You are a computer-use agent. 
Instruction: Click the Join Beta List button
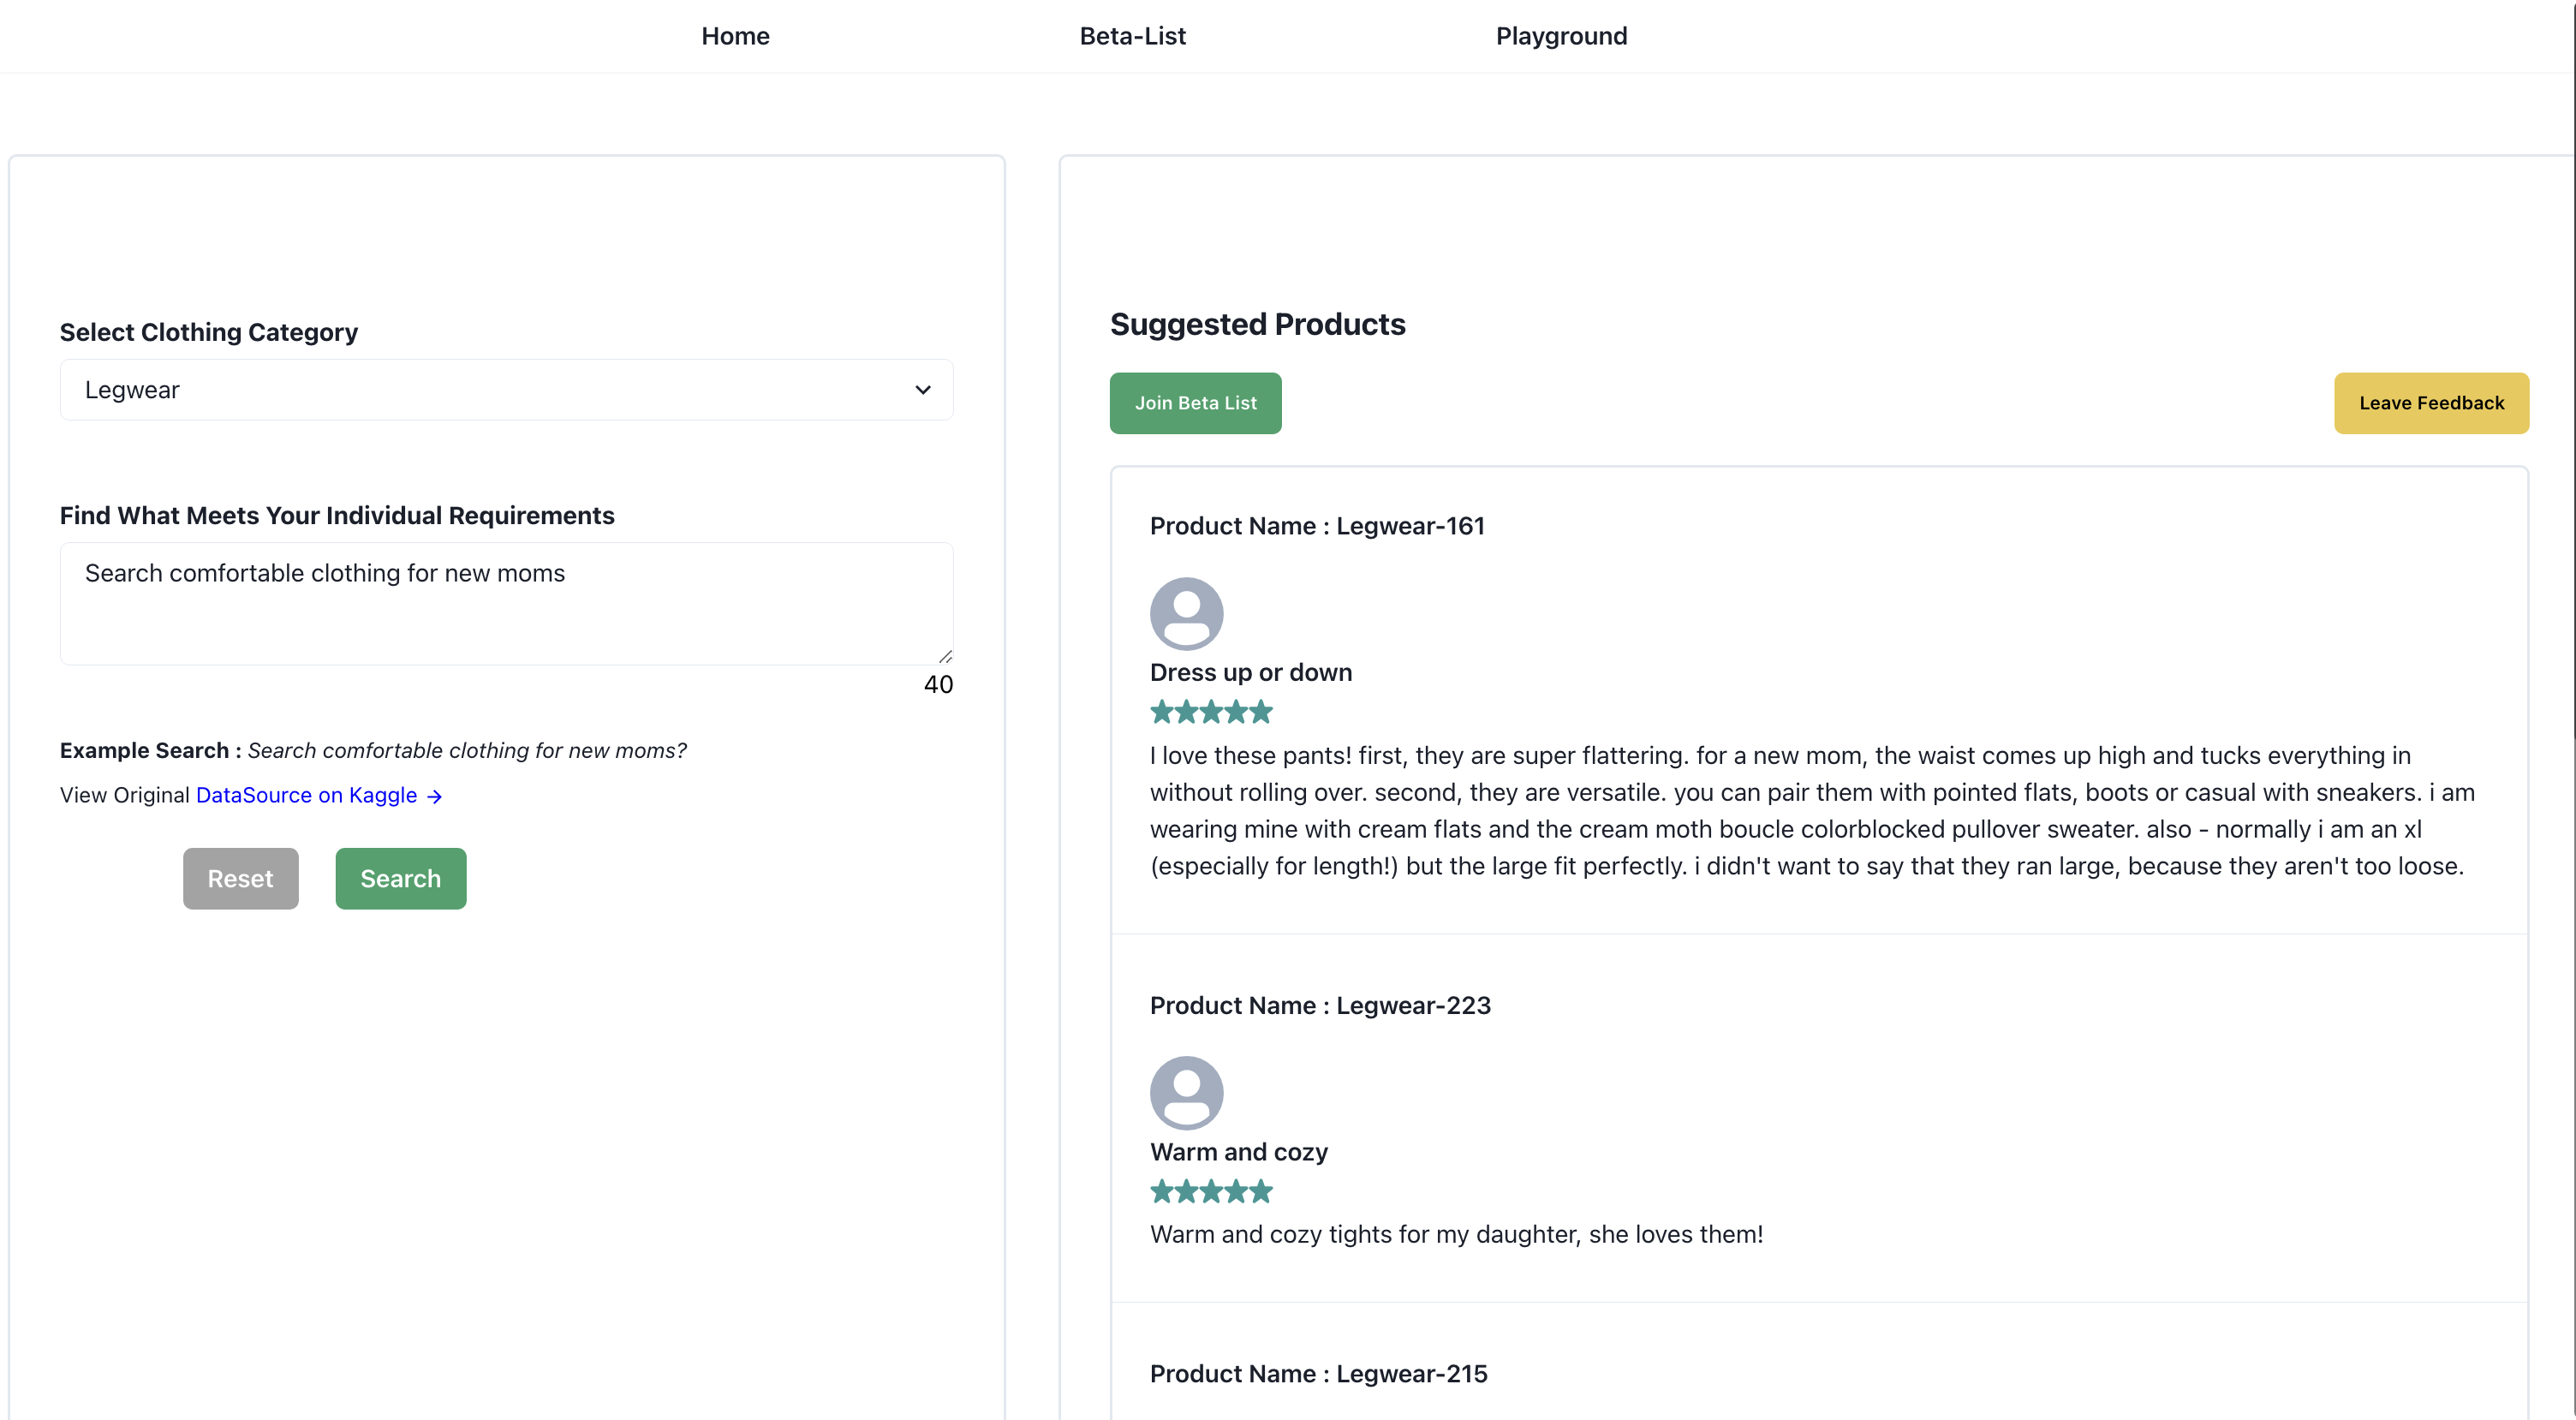1195,403
